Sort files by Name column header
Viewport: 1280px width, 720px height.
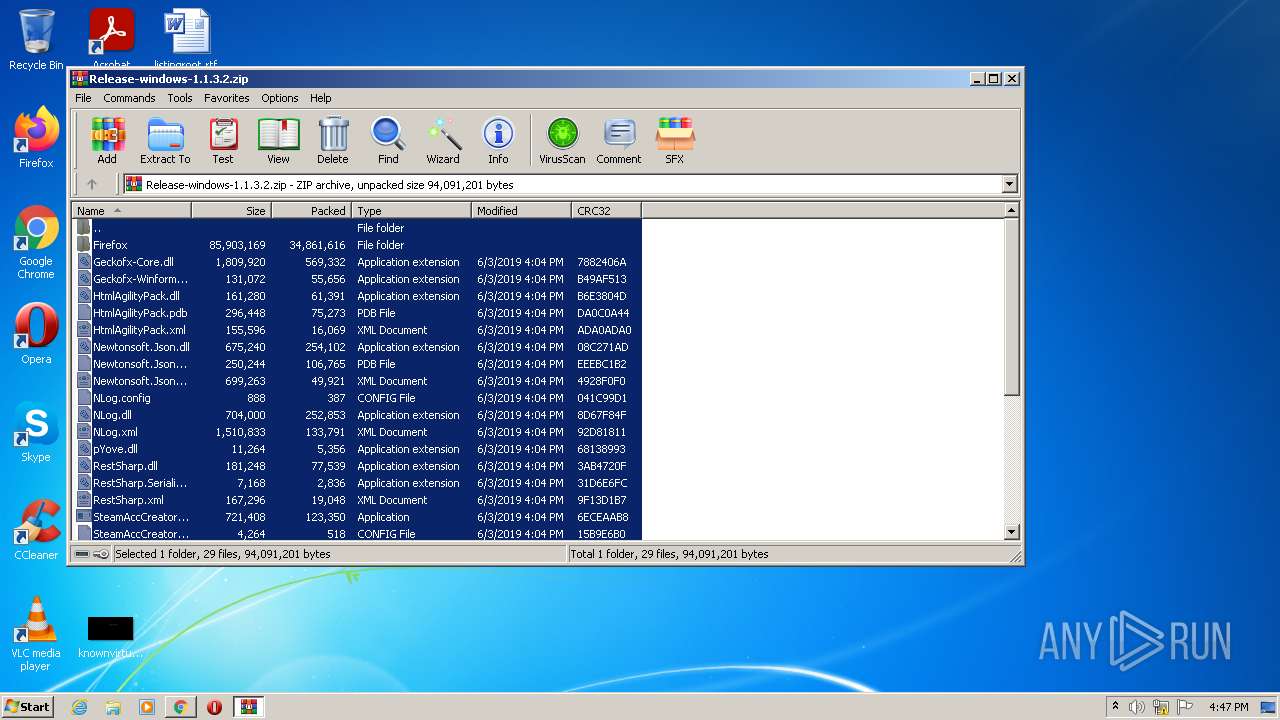[x=130, y=211]
